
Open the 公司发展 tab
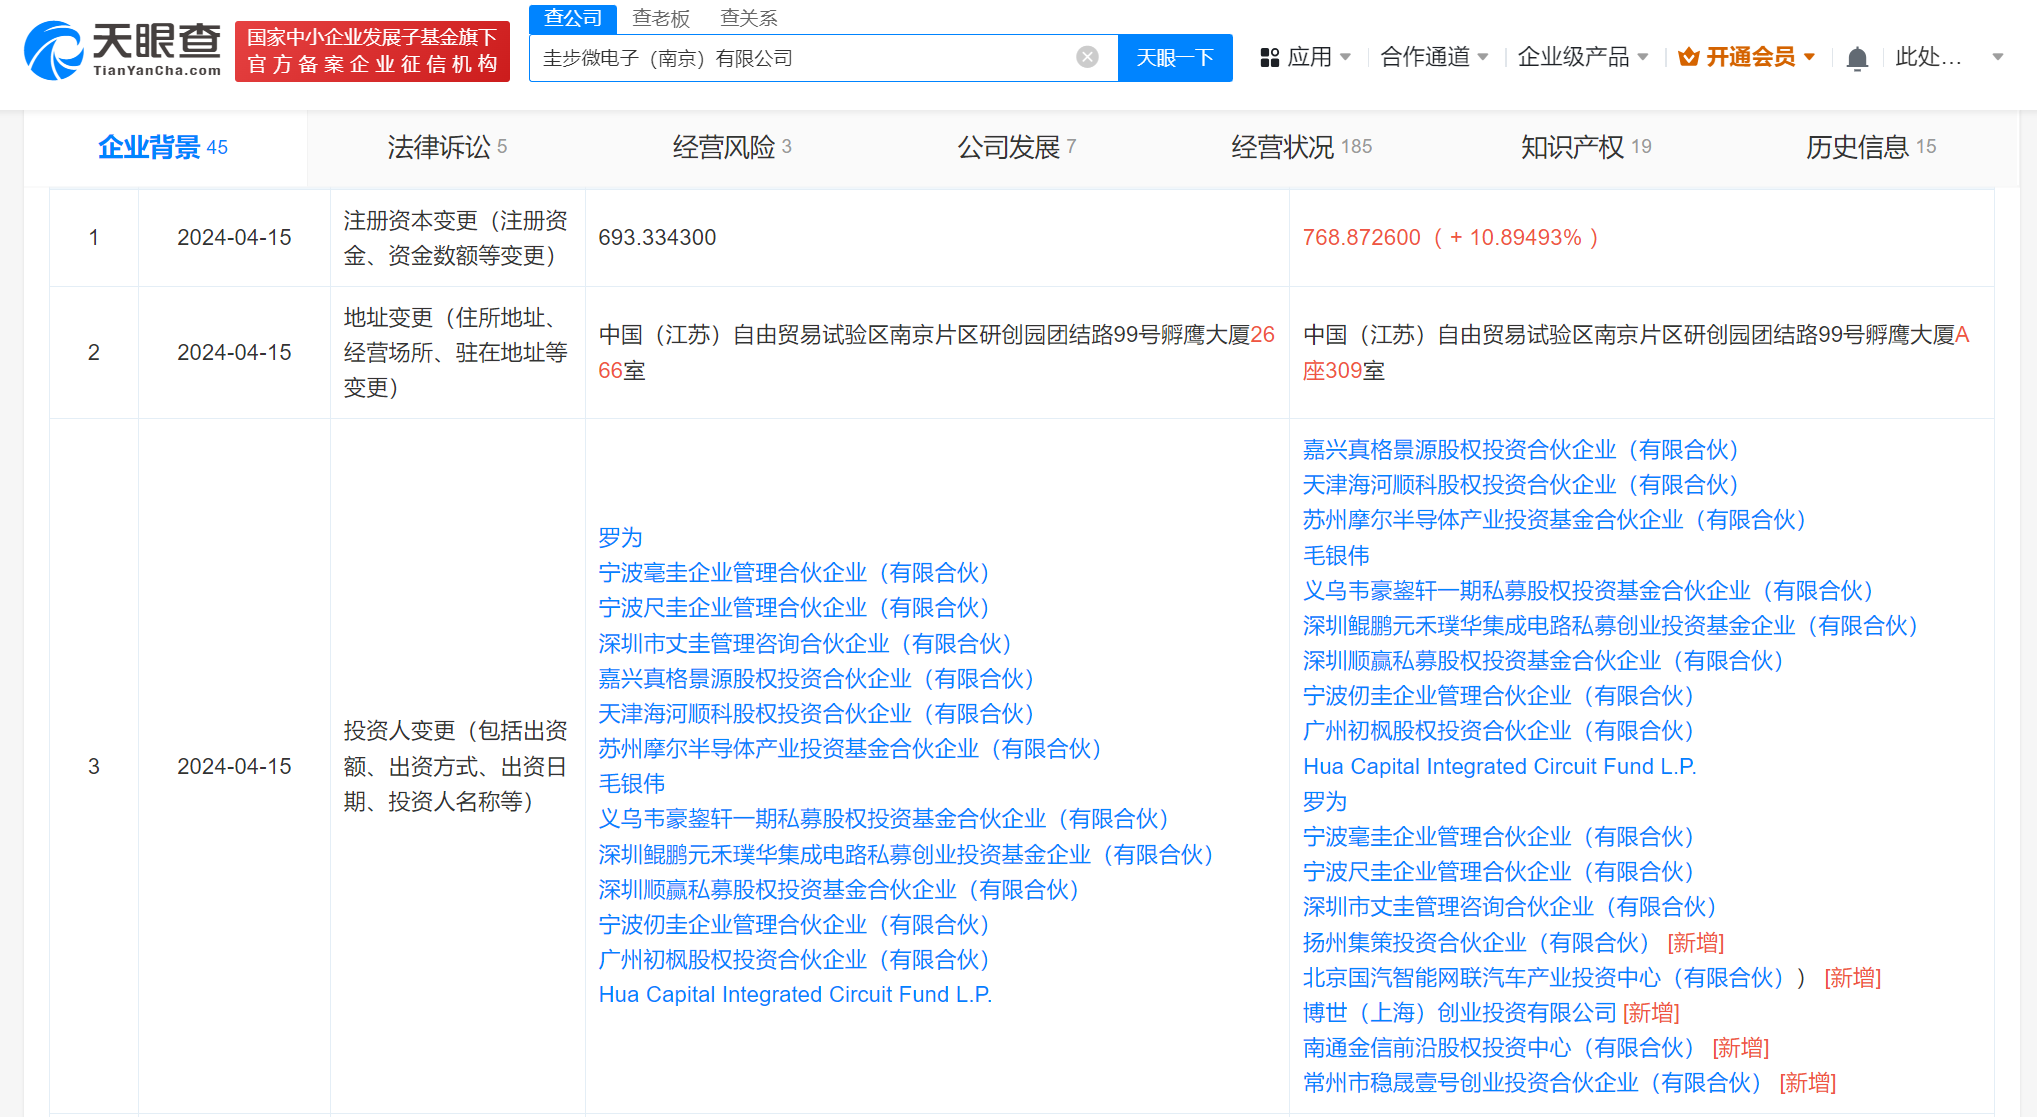coord(1017,147)
